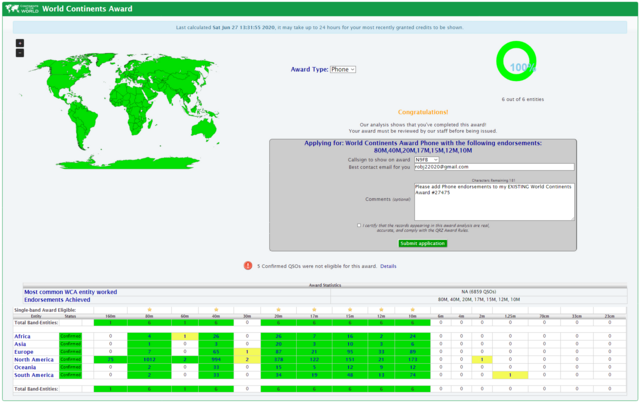Image resolution: width=640 pixels, height=402 pixels.
Task: Click the last calculated notice banner
Action: 320,27
